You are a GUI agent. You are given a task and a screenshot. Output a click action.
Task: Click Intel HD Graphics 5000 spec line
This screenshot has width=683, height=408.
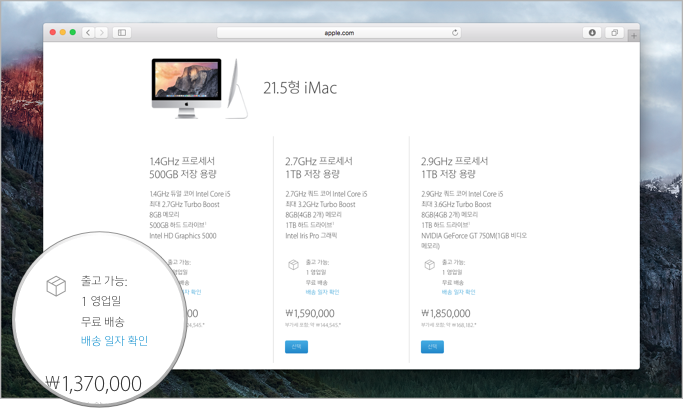(x=183, y=236)
